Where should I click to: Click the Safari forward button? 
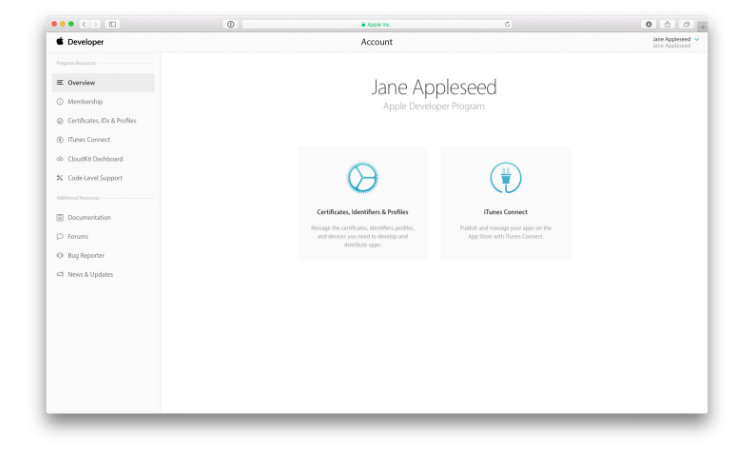click(95, 24)
